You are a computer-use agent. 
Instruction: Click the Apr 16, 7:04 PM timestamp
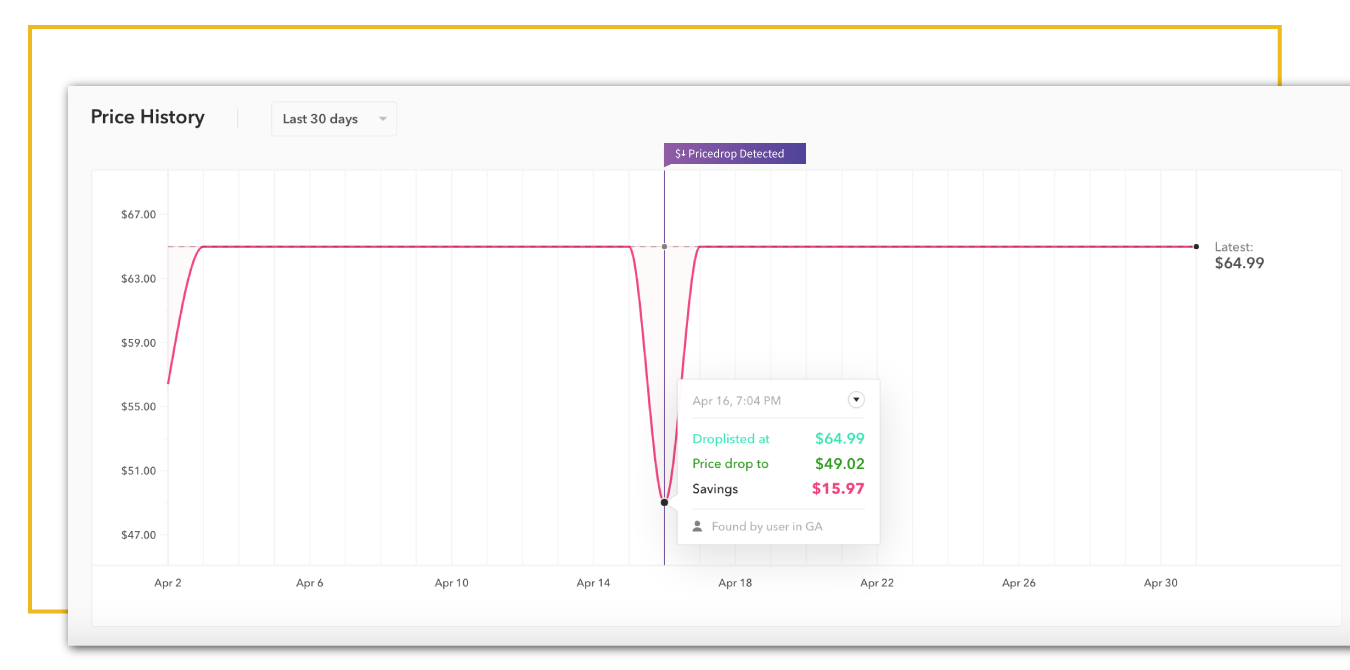pos(736,400)
